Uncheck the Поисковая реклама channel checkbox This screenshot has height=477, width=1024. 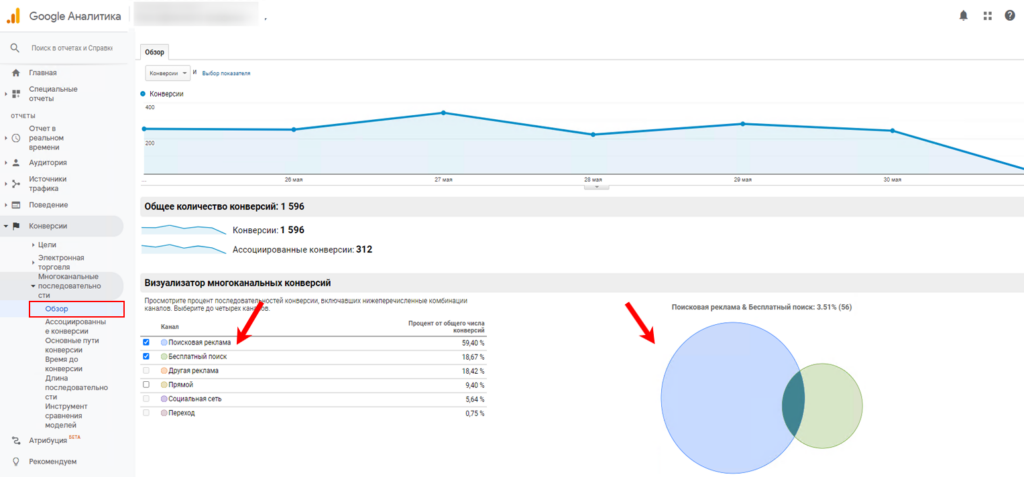pos(147,342)
